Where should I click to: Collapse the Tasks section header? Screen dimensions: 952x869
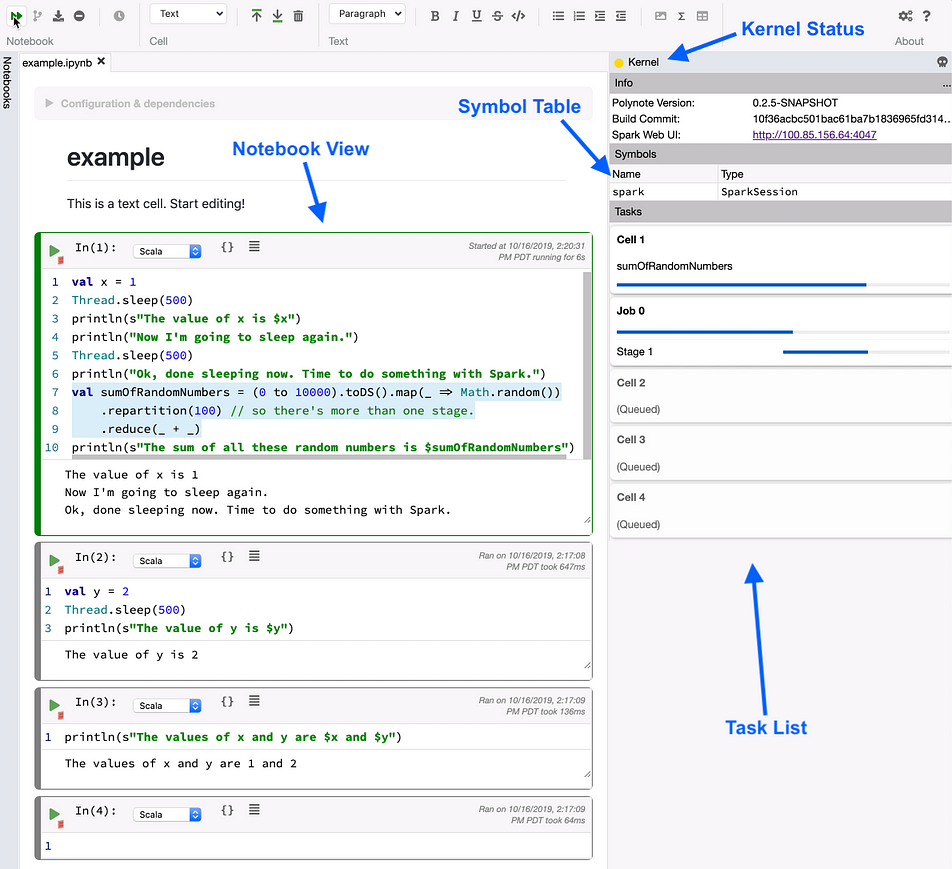click(780, 212)
